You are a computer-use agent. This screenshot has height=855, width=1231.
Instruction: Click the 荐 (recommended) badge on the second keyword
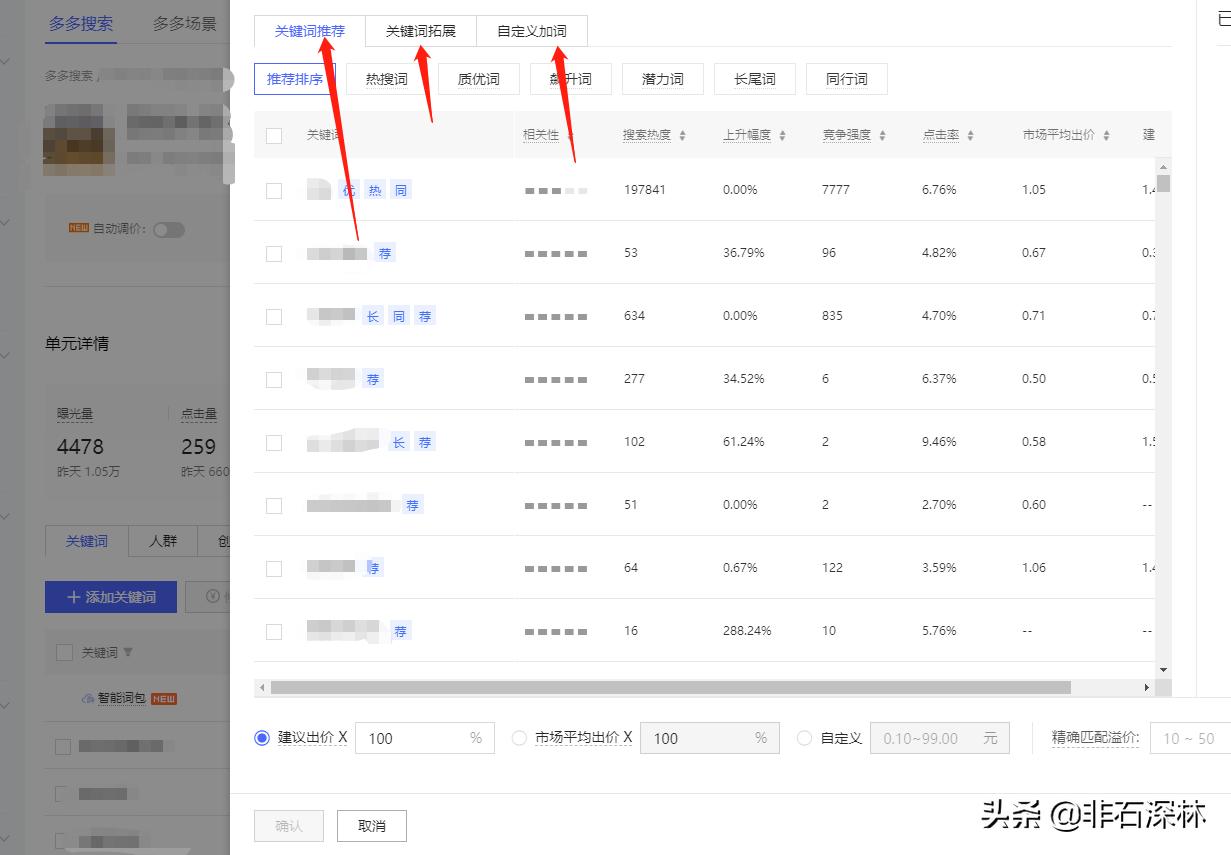click(x=385, y=253)
